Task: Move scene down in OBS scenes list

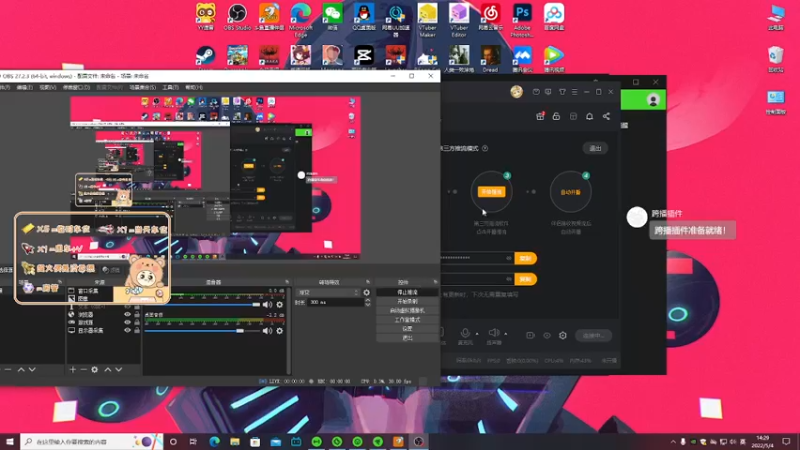Action: tap(32, 369)
